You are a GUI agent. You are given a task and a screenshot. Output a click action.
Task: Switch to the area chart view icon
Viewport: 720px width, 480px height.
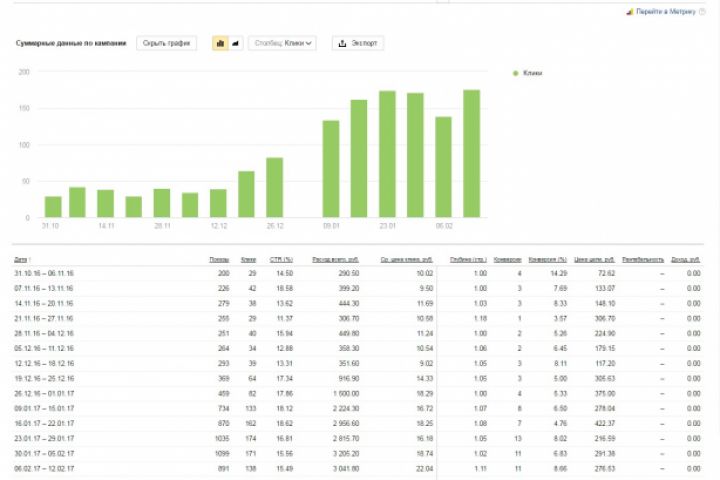click(x=236, y=43)
